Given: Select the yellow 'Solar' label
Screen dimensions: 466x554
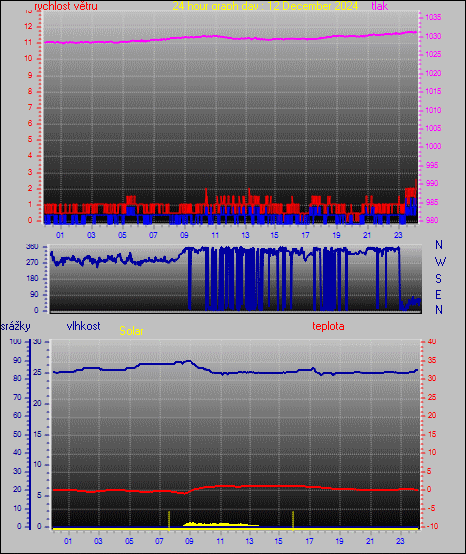Looking at the screenshot, I should tap(131, 331).
